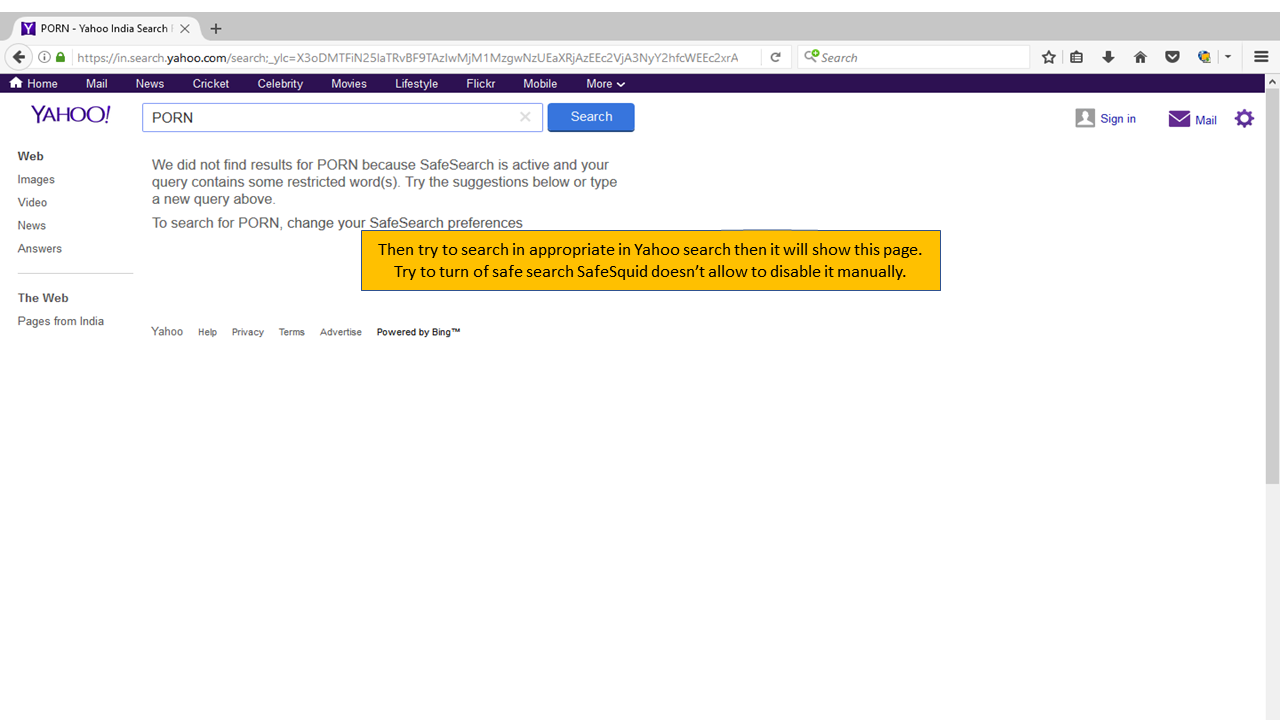Open the Privacy footer link
This screenshot has height=720, width=1280.
pyautogui.click(x=248, y=332)
